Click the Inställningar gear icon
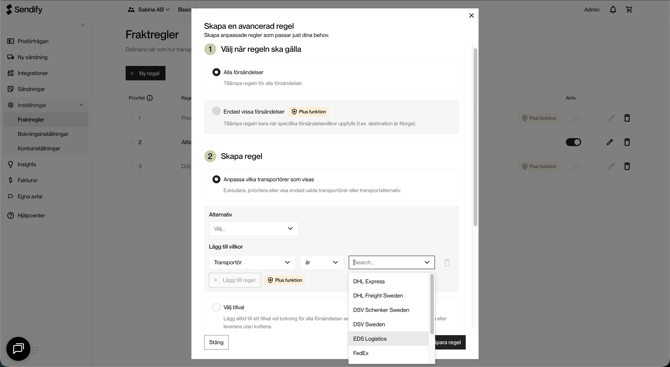Image resolution: width=670 pixels, height=367 pixels. click(x=11, y=105)
